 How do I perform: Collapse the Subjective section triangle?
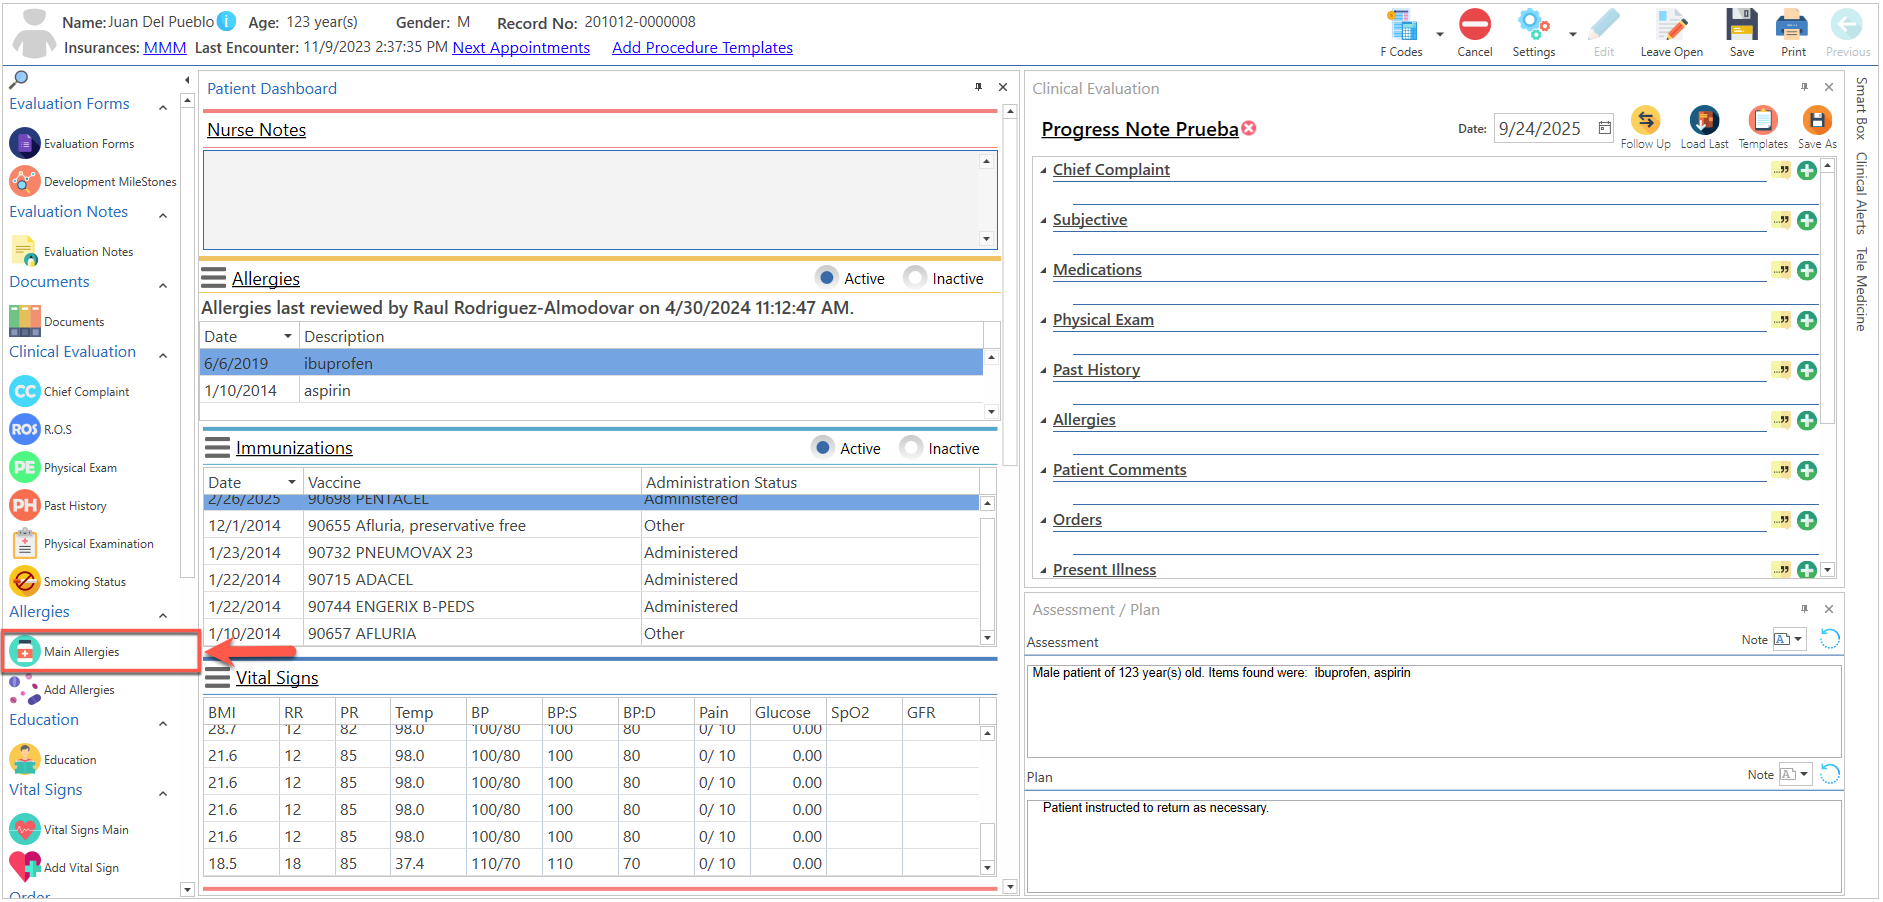tap(1044, 221)
